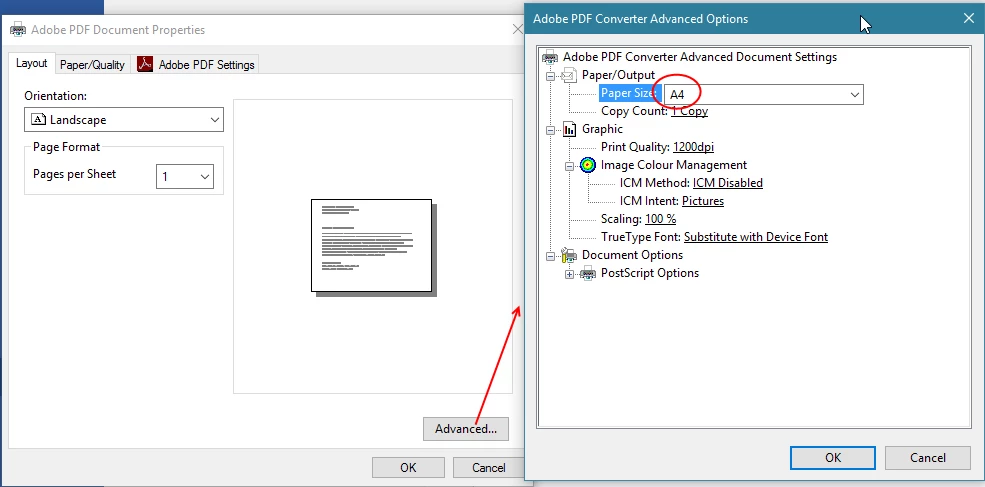Click the landscape page preview thumbnail
The height and width of the screenshot is (487, 985).
(x=372, y=246)
